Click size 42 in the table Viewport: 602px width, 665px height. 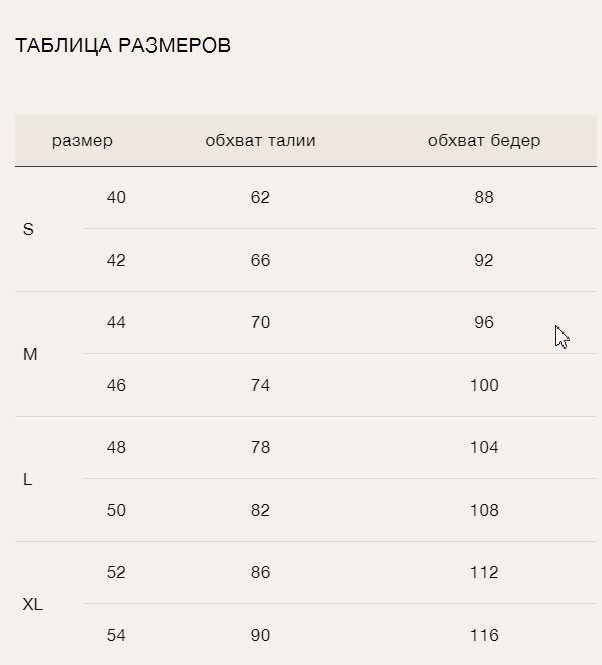116,260
